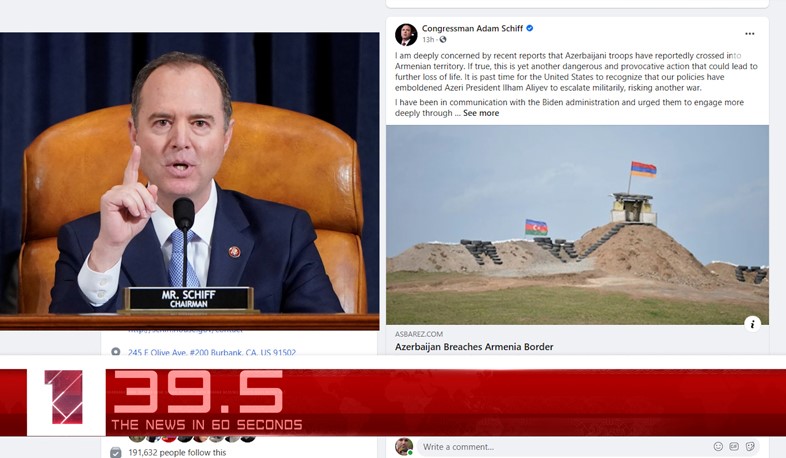The width and height of the screenshot is (786, 458).
Task: Insert a GIF into the comment
Action: tap(734, 446)
